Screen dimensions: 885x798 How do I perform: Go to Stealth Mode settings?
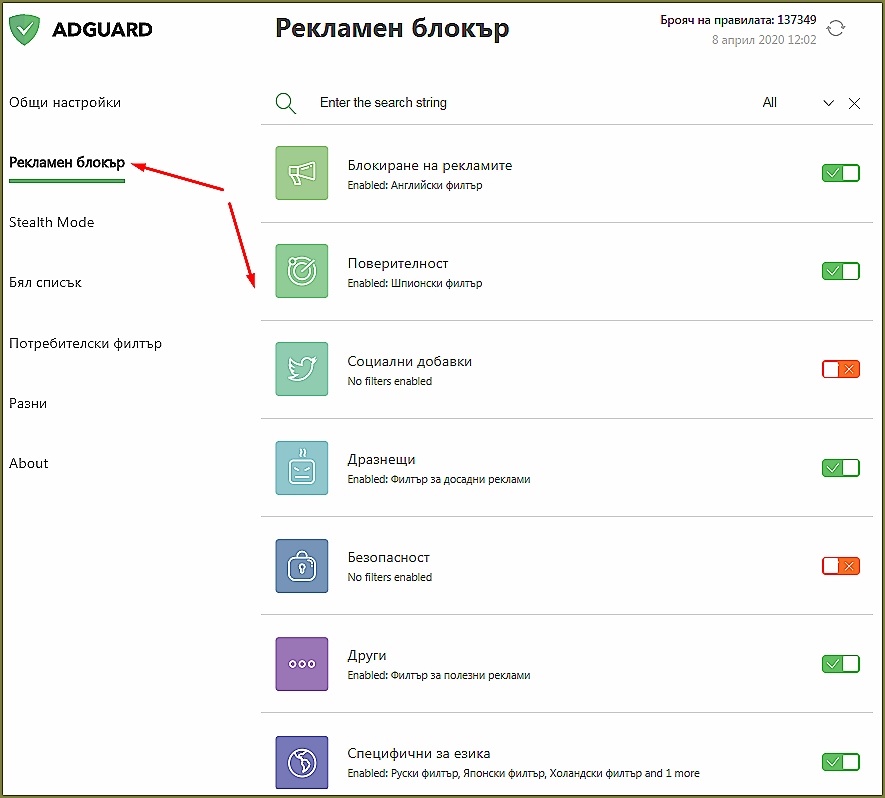coord(51,222)
